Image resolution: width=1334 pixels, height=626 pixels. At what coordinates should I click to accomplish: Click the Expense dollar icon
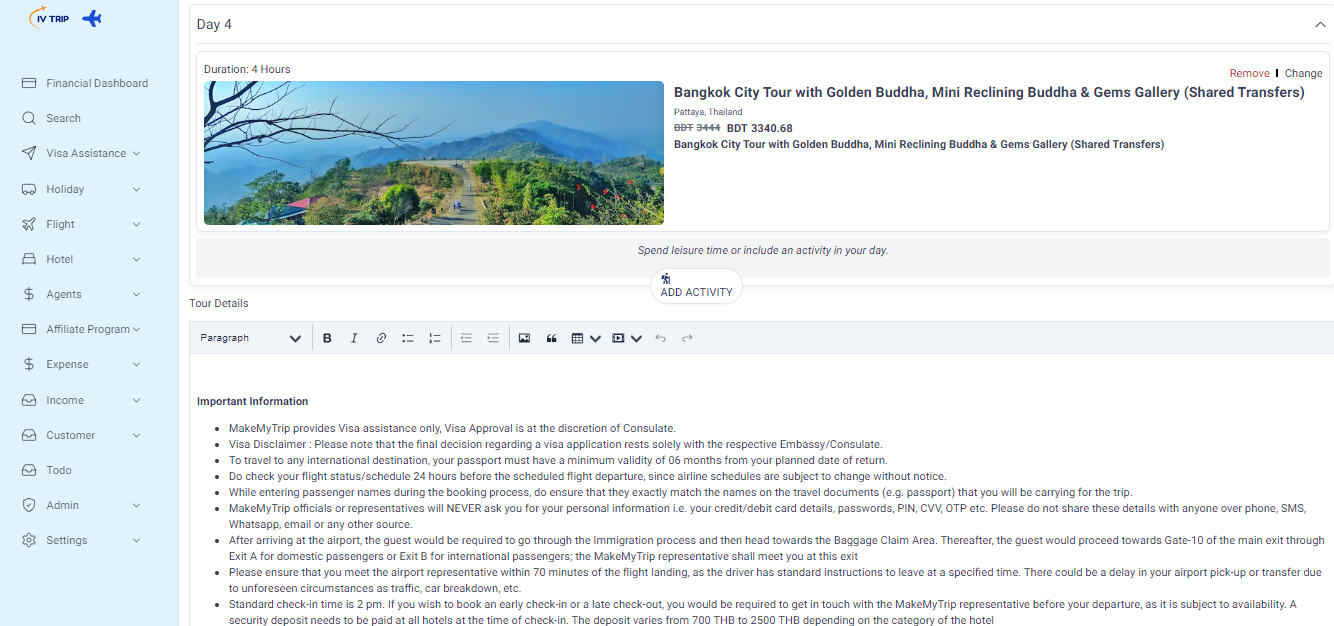(x=29, y=364)
